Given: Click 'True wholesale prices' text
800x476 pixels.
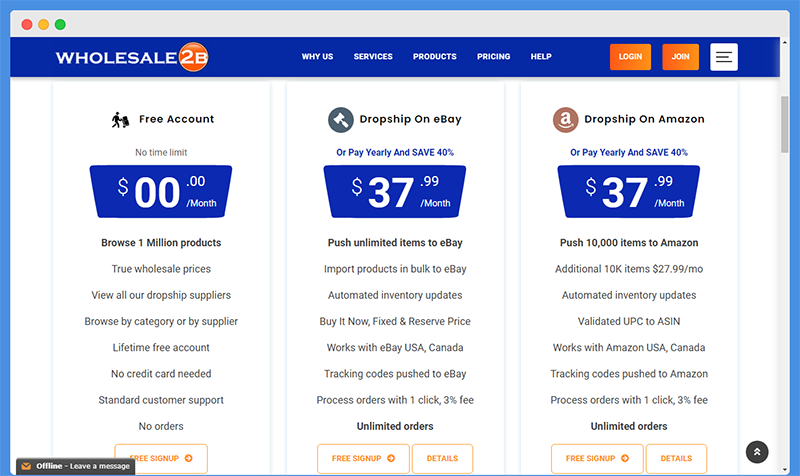Looking at the screenshot, I should point(161,269).
